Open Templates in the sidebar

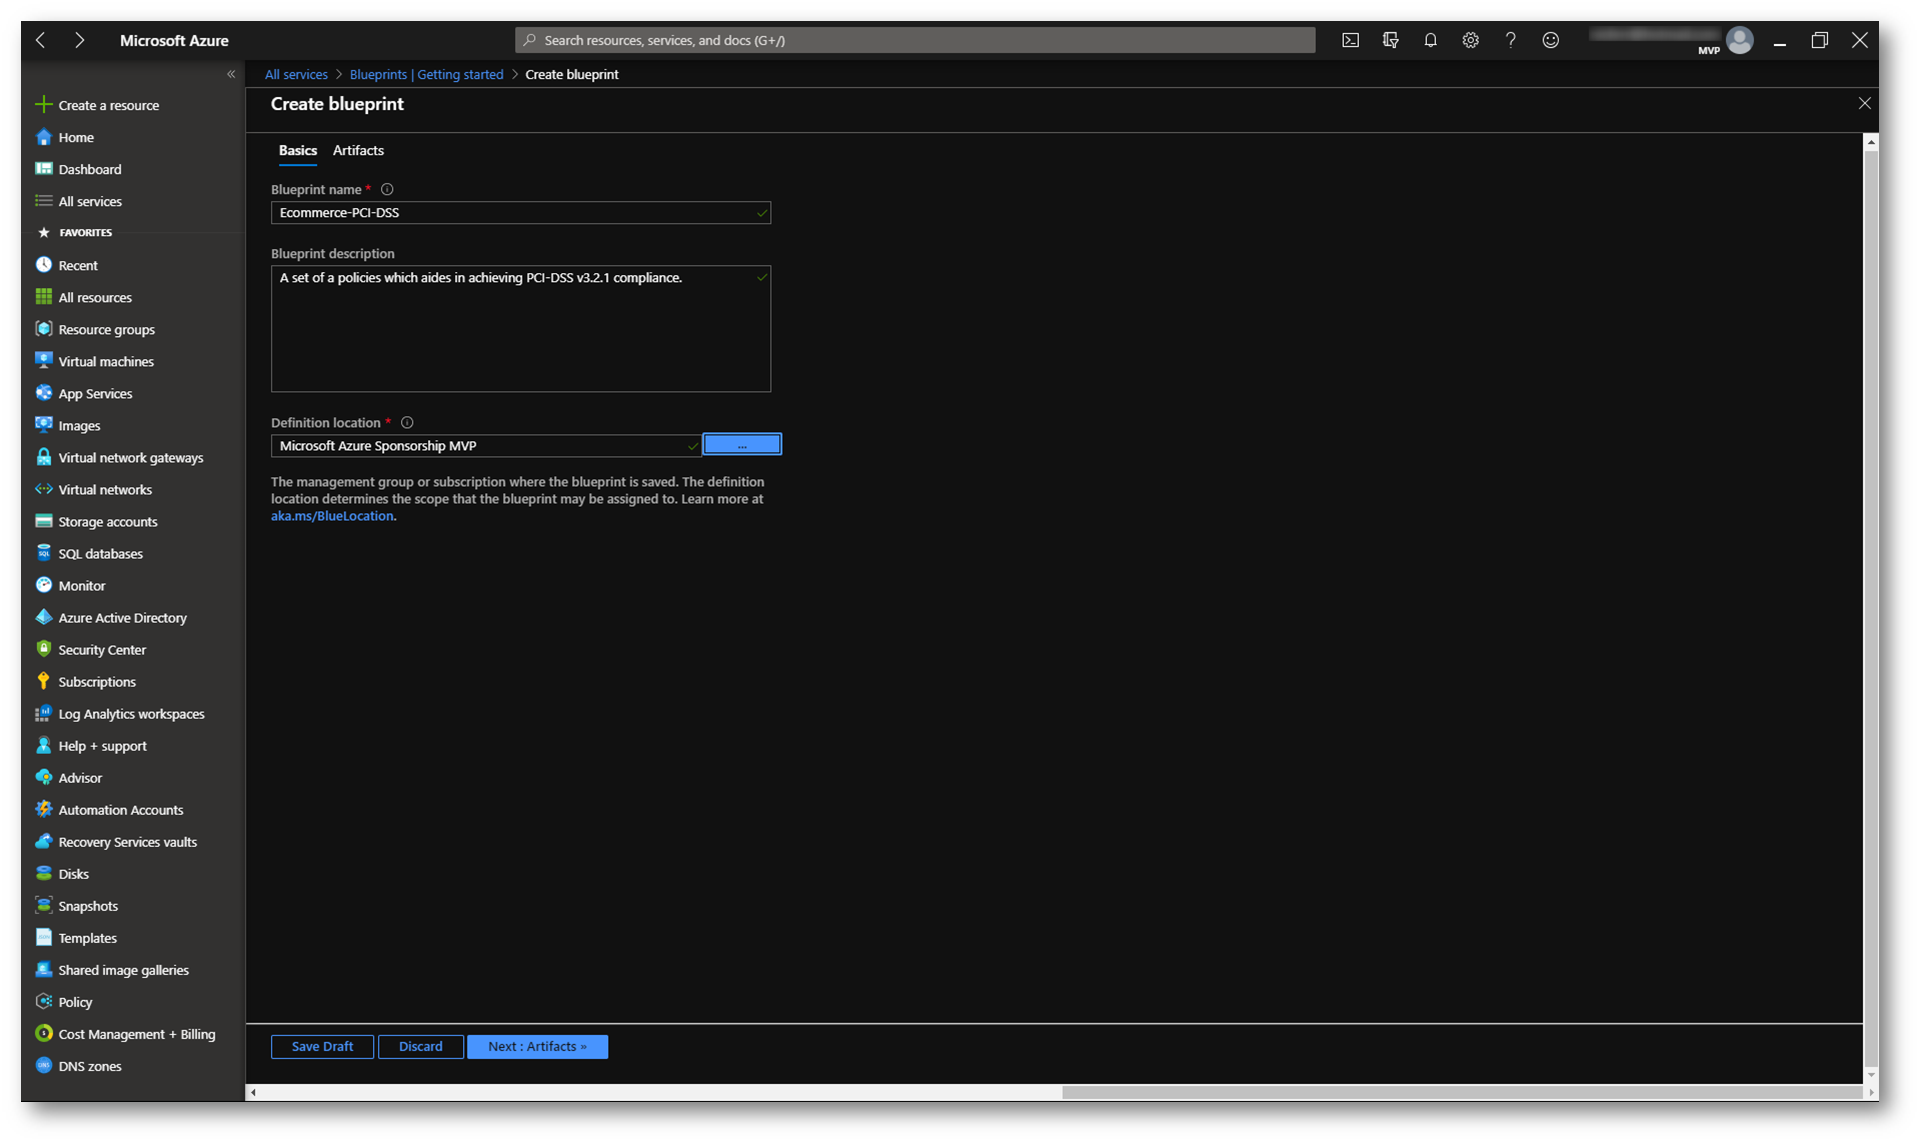click(x=76, y=937)
